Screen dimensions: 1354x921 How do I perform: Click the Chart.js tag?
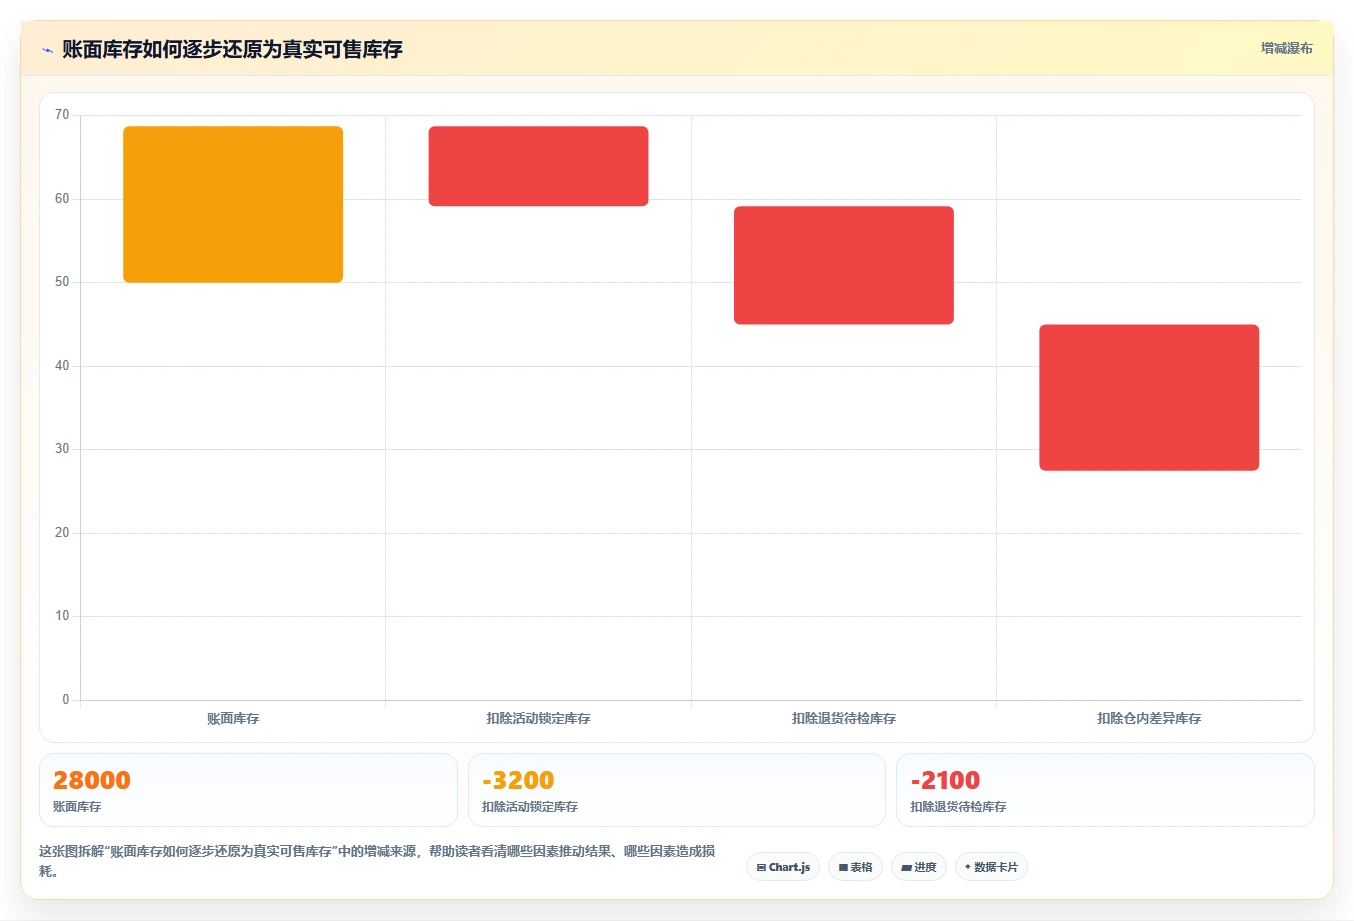coord(783,867)
